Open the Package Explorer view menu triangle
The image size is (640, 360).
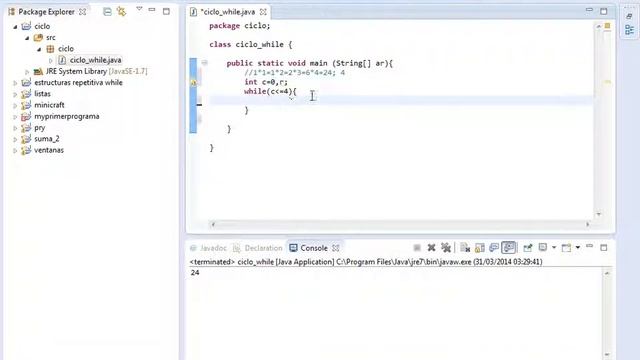pos(139,9)
